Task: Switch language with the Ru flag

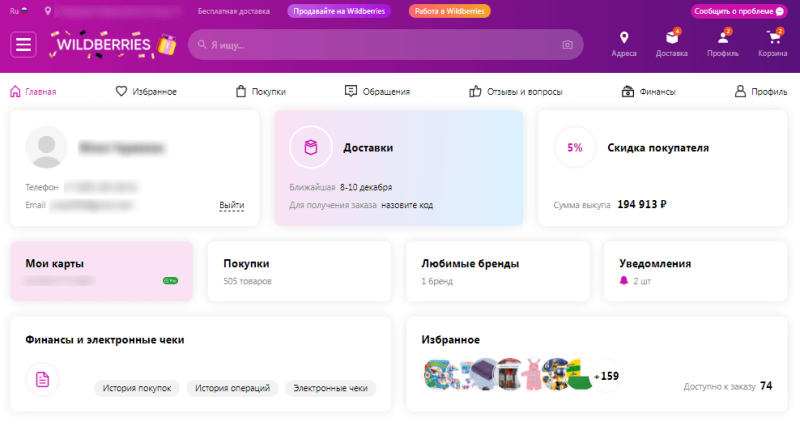Action: [19, 11]
